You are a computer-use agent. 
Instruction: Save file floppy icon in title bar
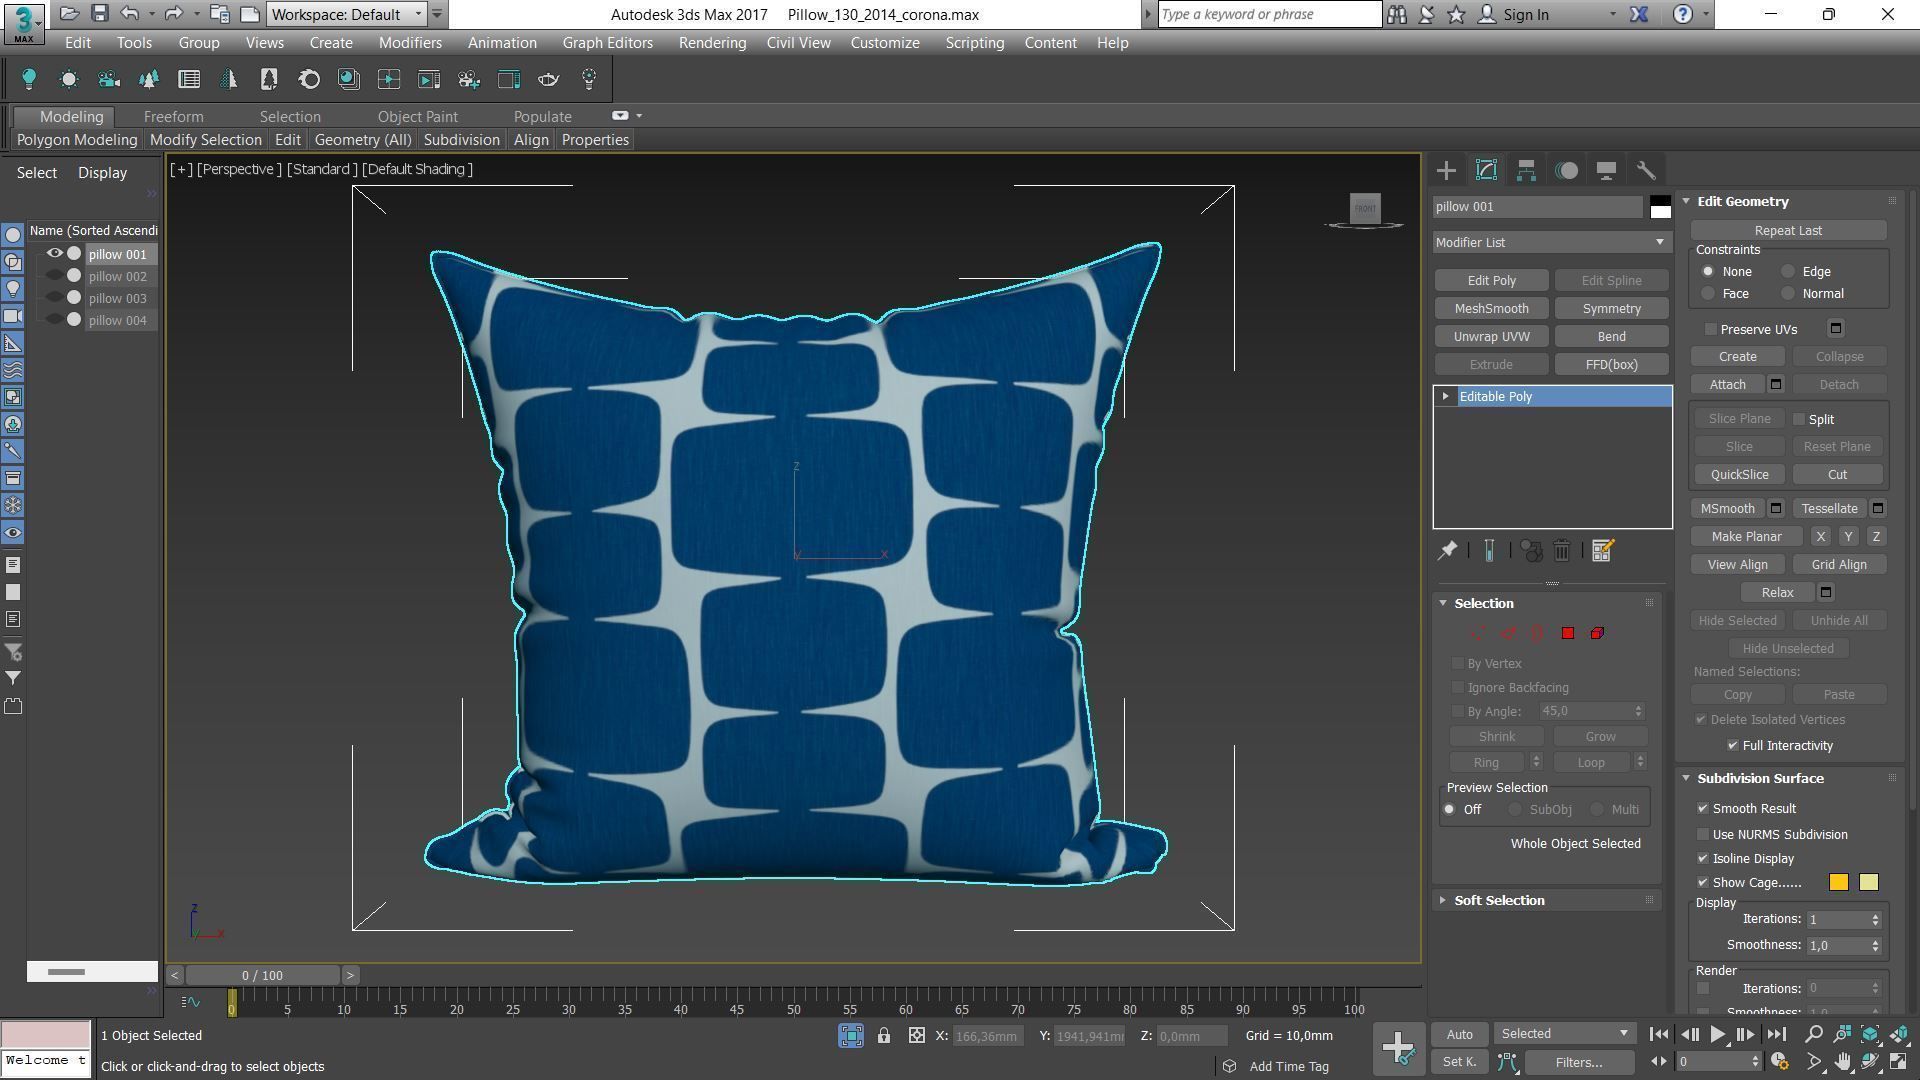point(99,14)
